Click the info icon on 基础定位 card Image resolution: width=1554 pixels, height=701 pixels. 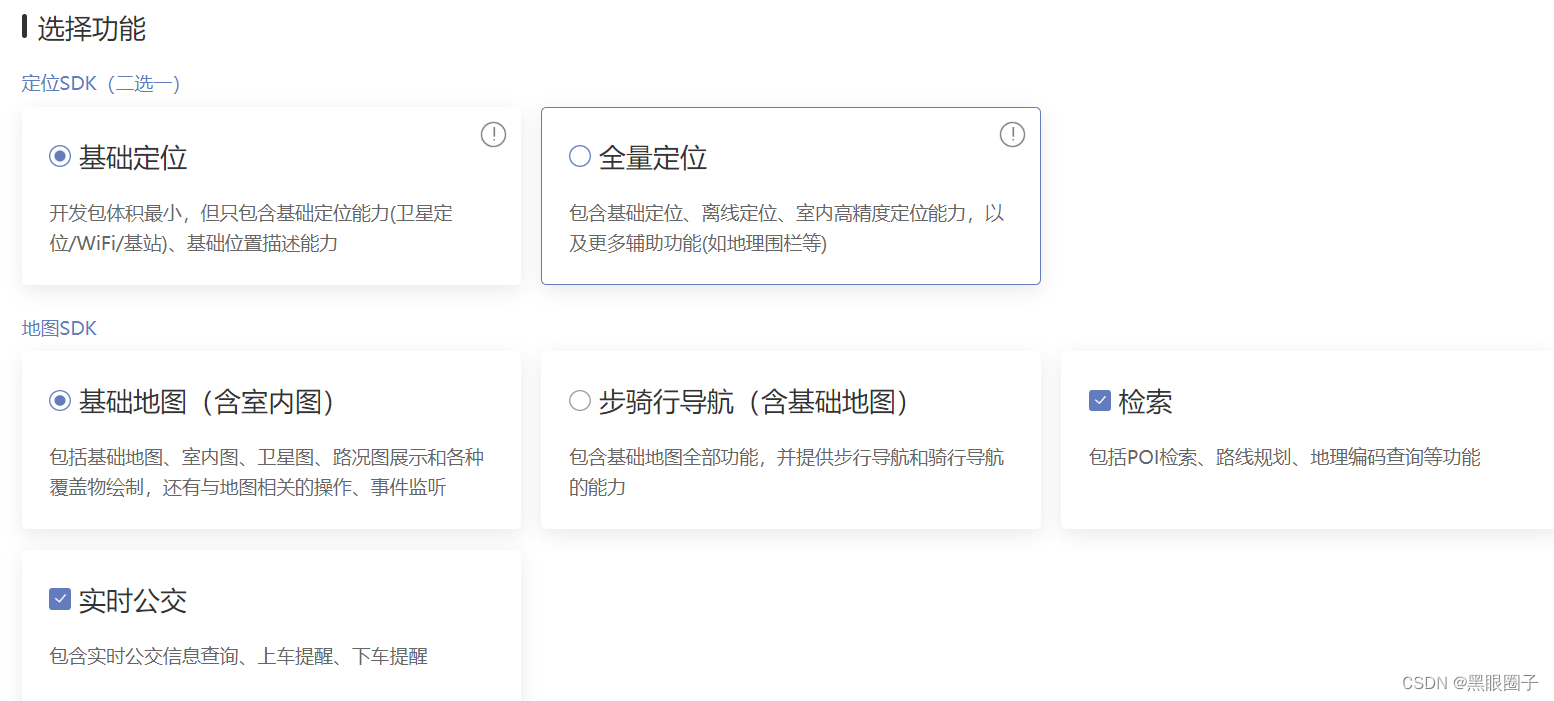(x=493, y=134)
